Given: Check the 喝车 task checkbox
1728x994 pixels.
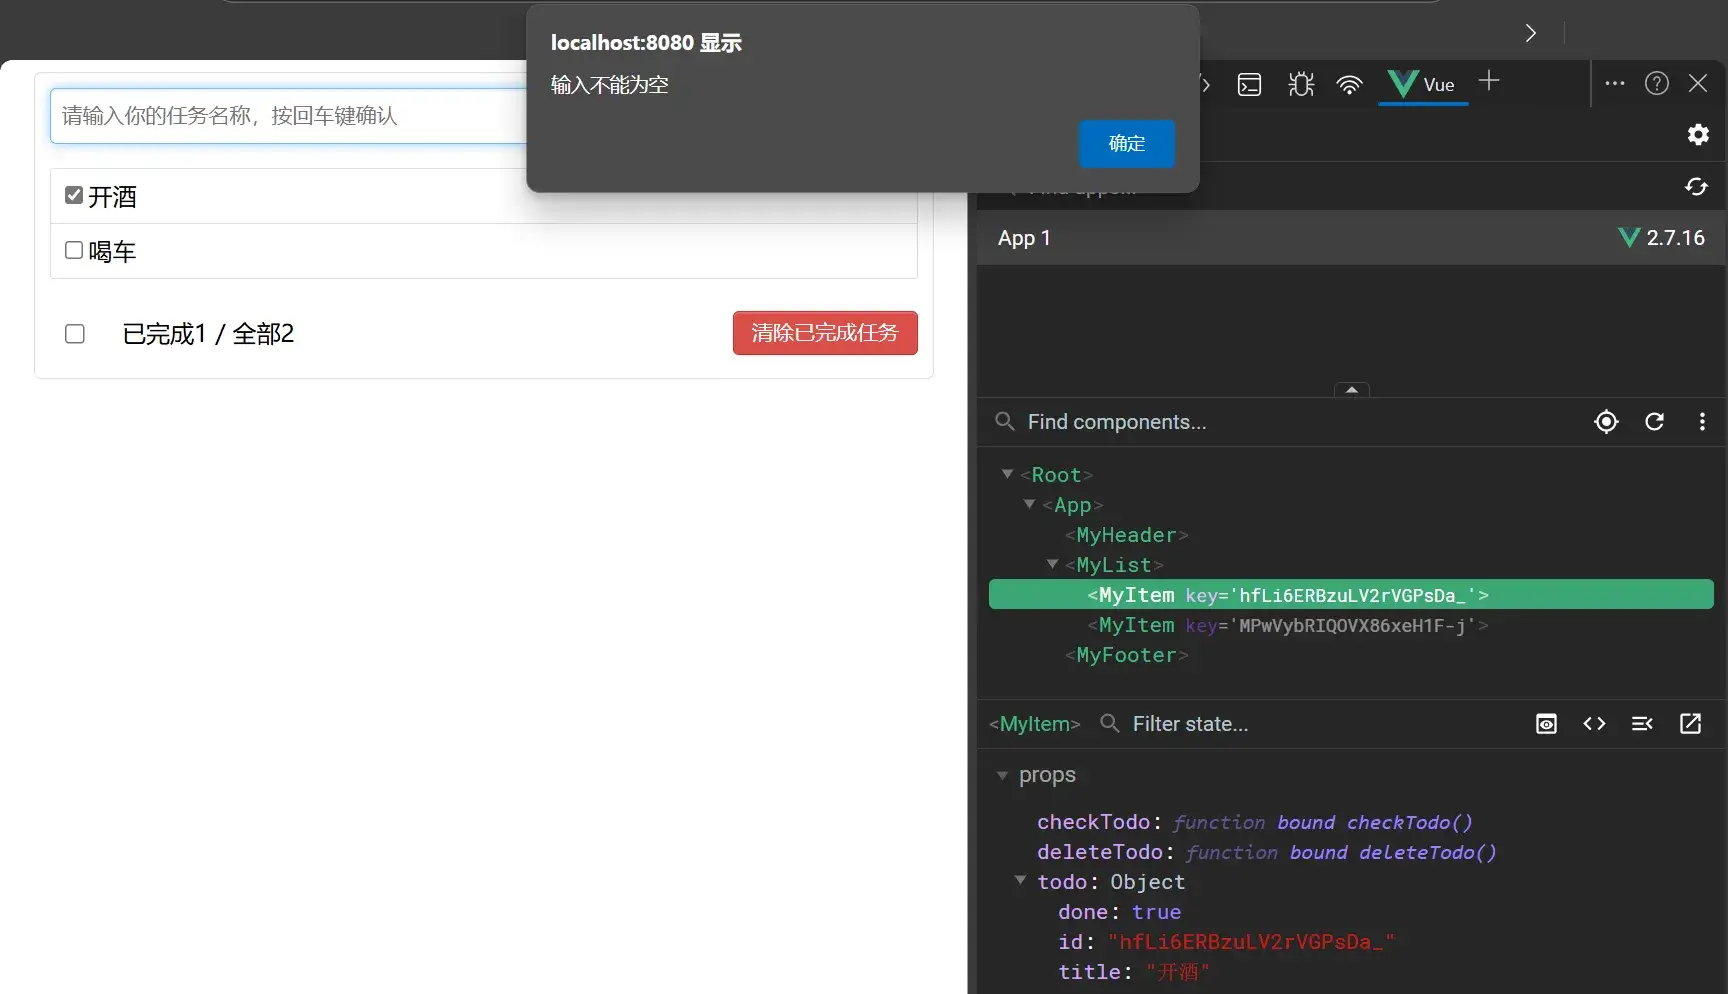Looking at the screenshot, I should pyautogui.click(x=74, y=250).
